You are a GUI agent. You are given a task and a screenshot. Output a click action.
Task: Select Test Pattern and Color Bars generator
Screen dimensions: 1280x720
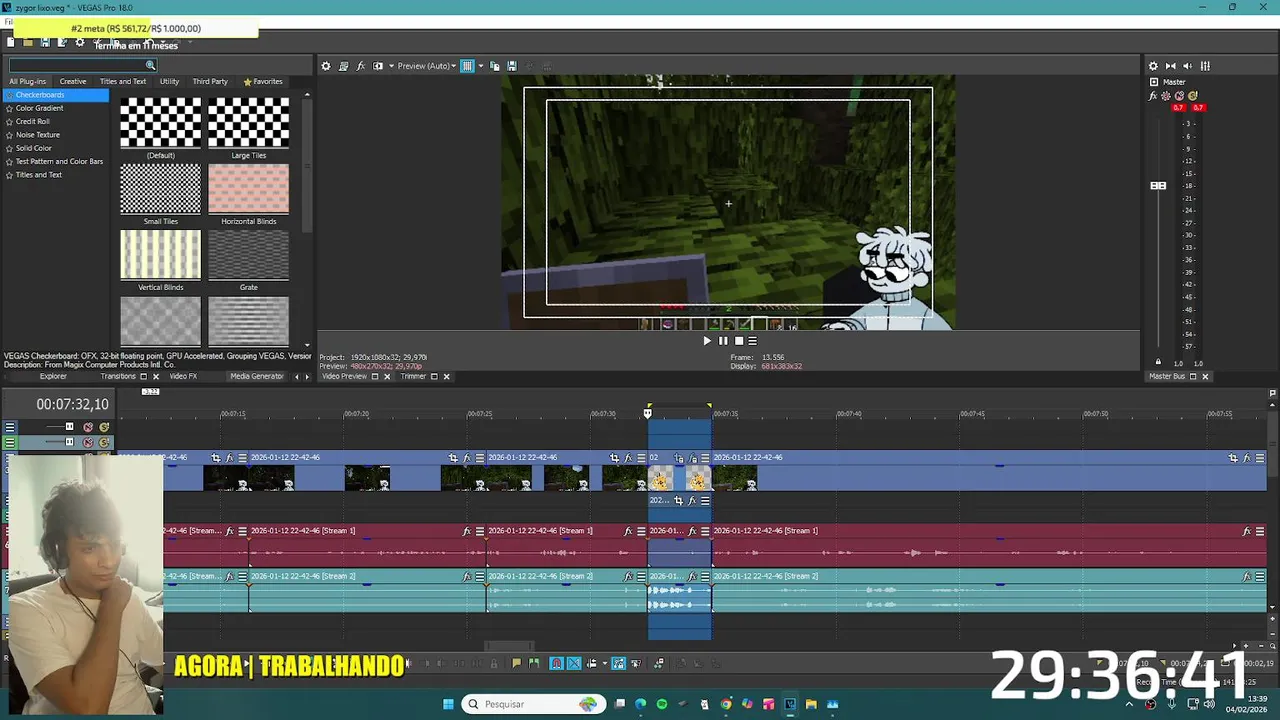59,161
